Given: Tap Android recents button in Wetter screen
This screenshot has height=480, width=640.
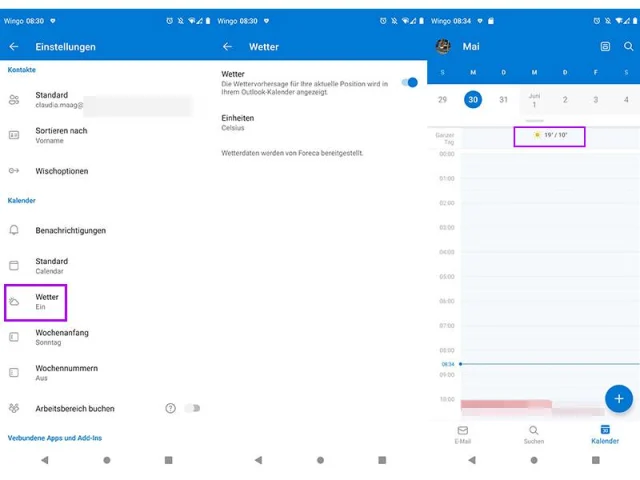Looking at the screenshot, I should 382,460.
